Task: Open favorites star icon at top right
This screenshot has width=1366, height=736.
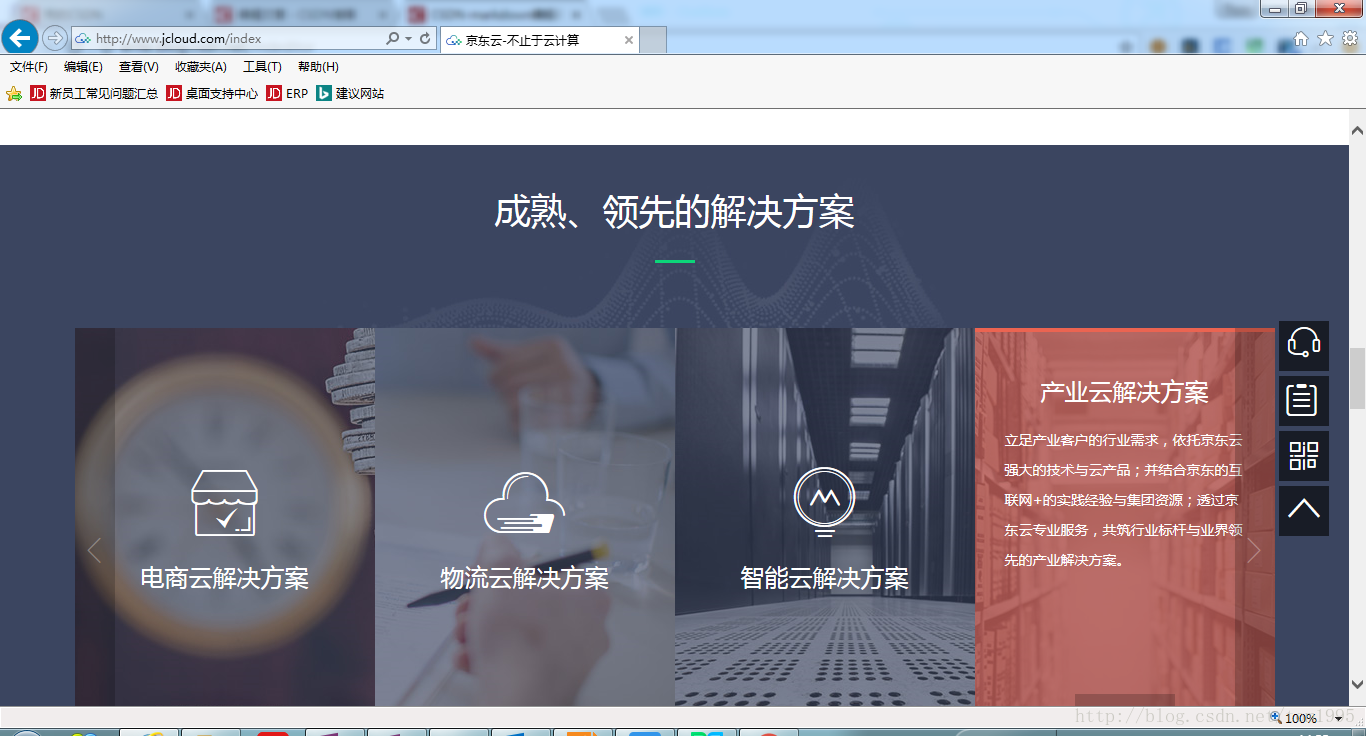Action: (x=1325, y=38)
